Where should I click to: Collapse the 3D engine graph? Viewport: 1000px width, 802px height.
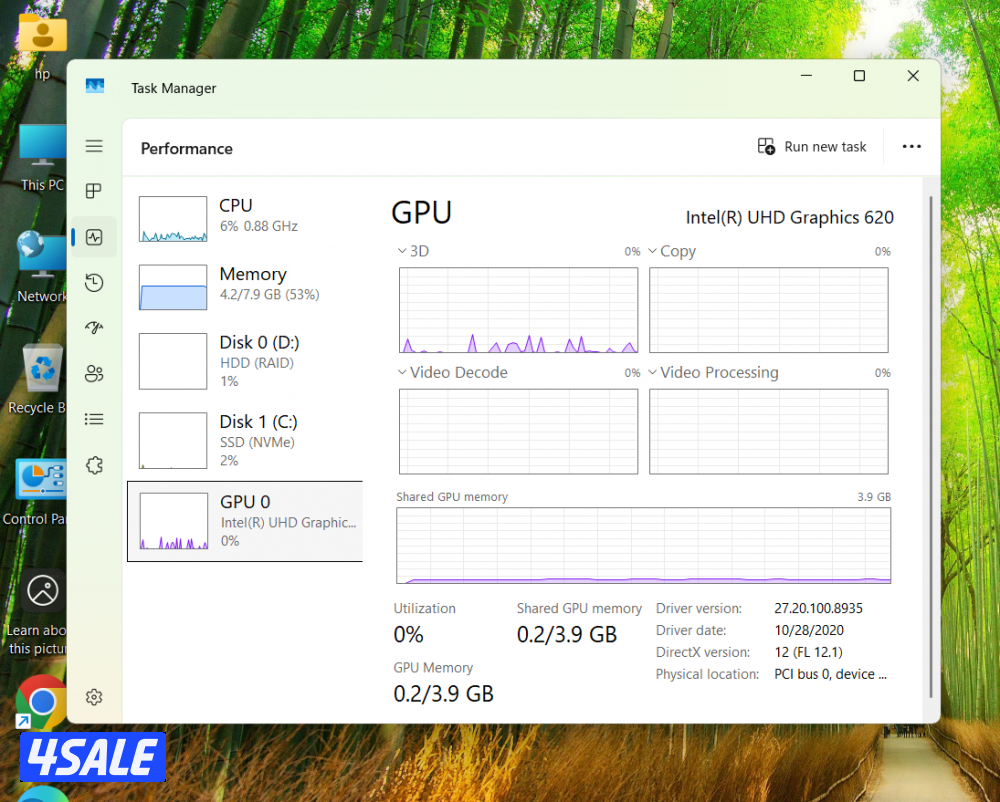click(x=403, y=251)
